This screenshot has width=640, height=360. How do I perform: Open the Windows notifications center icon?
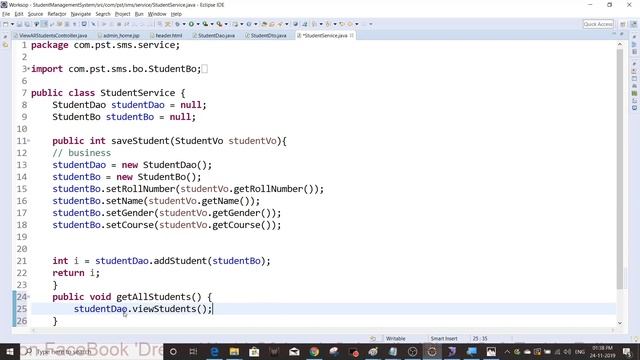627,351
